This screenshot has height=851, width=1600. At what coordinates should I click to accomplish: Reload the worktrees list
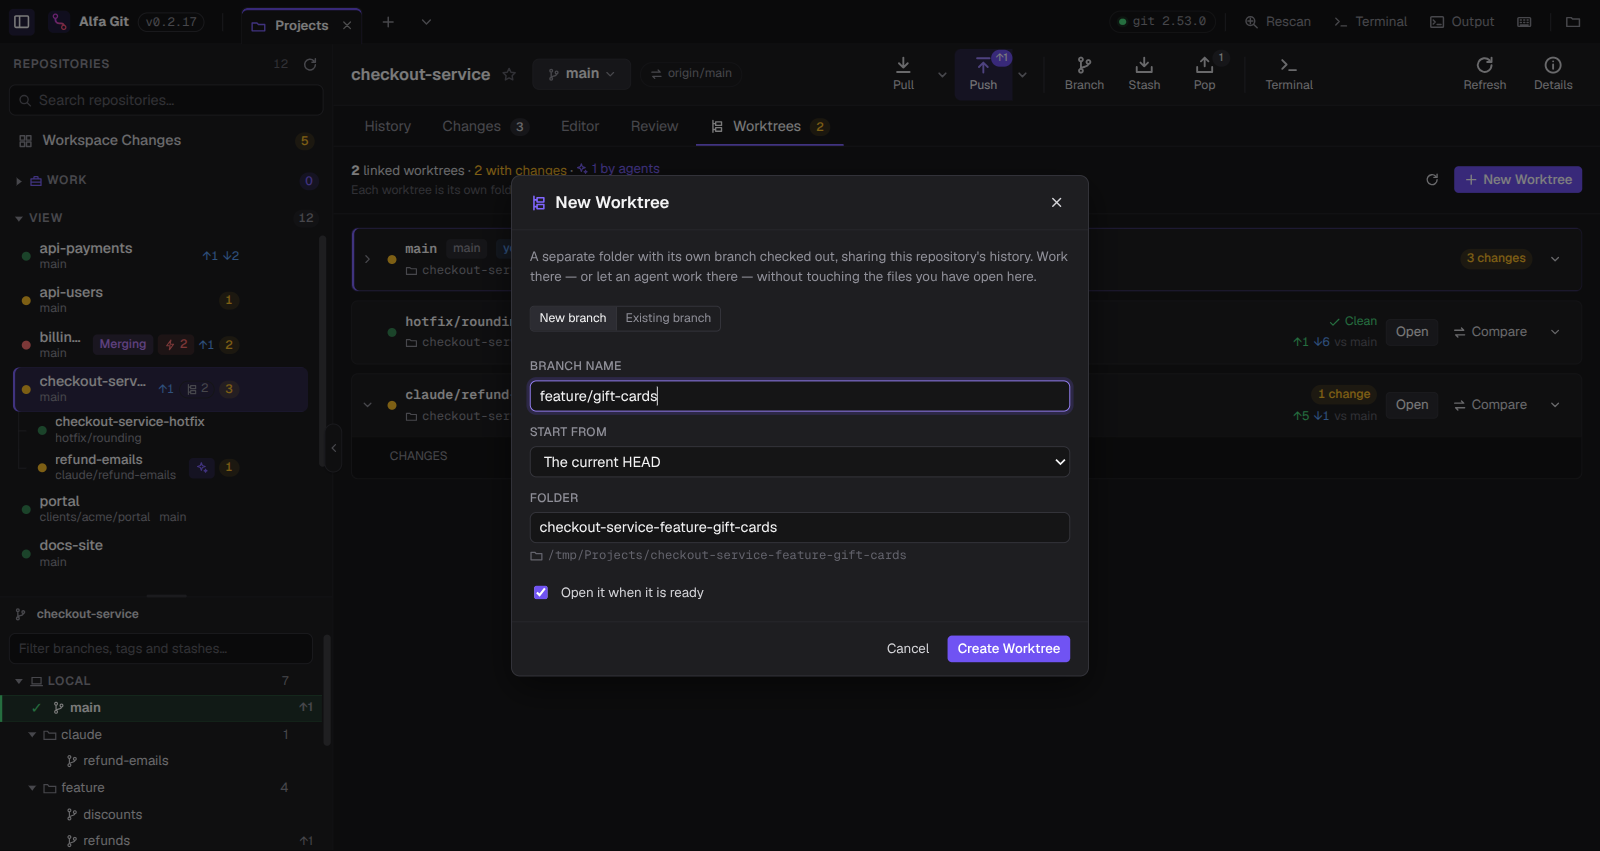[x=1432, y=180]
